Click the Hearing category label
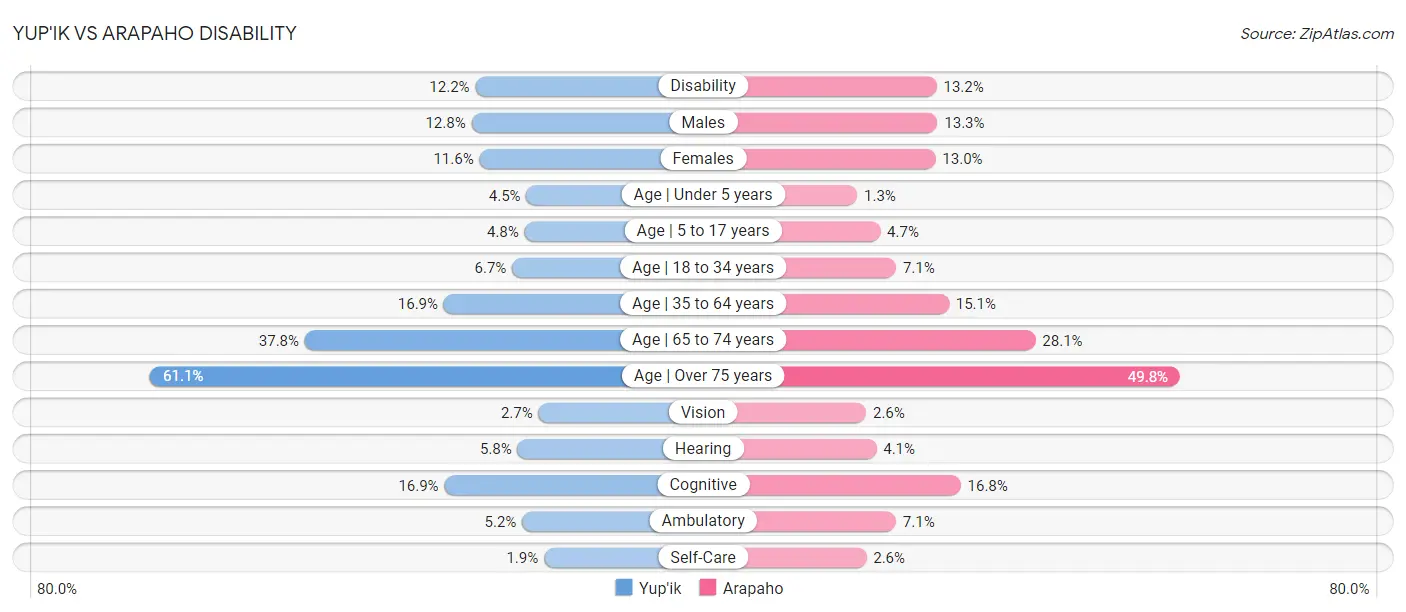This screenshot has height=612, width=1406. 703,448
